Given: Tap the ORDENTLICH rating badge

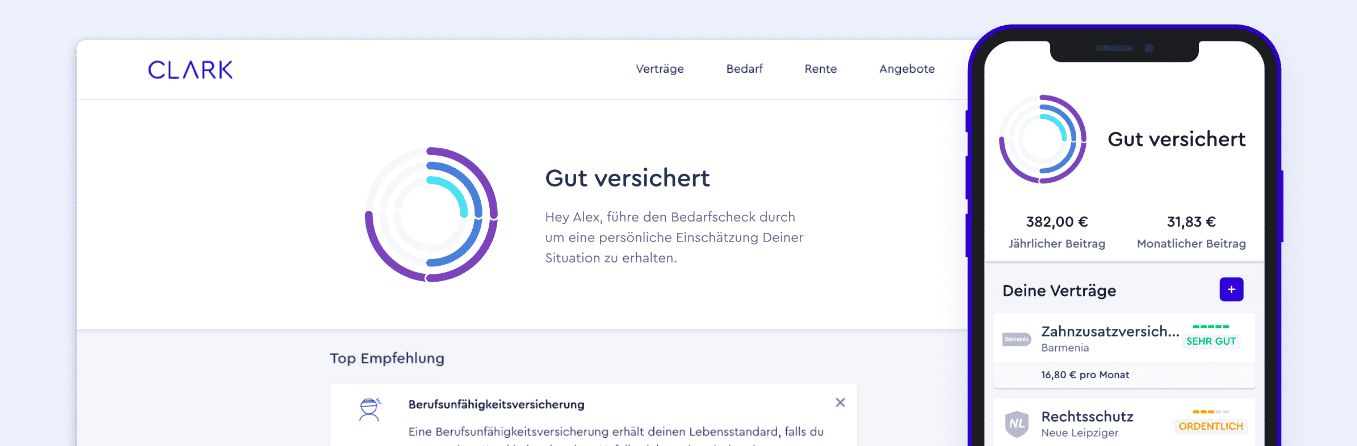Looking at the screenshot, I should coord(1211,426).
